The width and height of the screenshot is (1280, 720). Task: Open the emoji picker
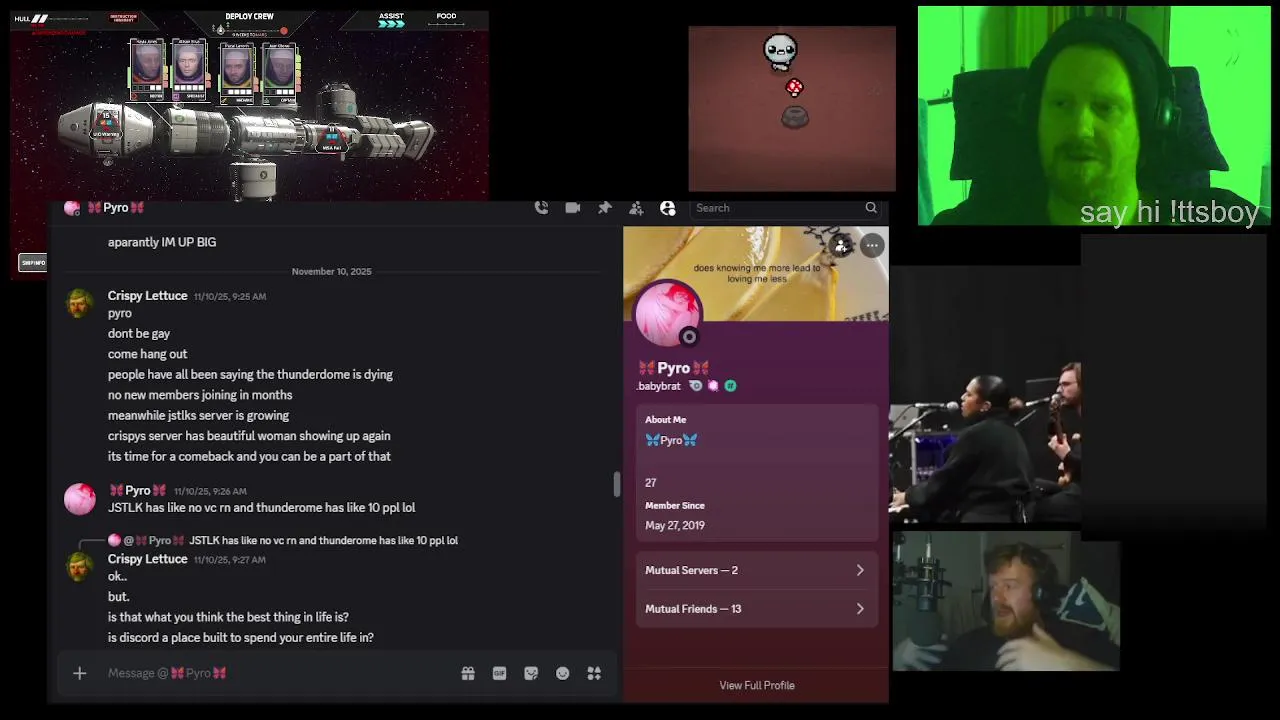coord(563,673)
